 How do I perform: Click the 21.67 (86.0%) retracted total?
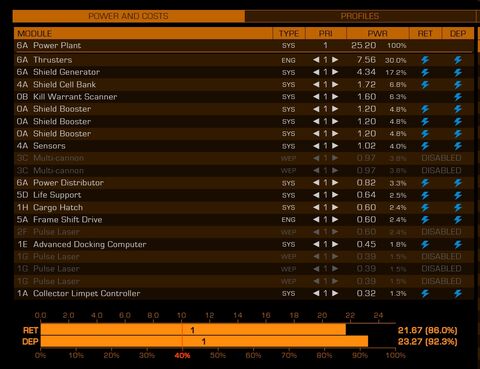tap(427, 330)
